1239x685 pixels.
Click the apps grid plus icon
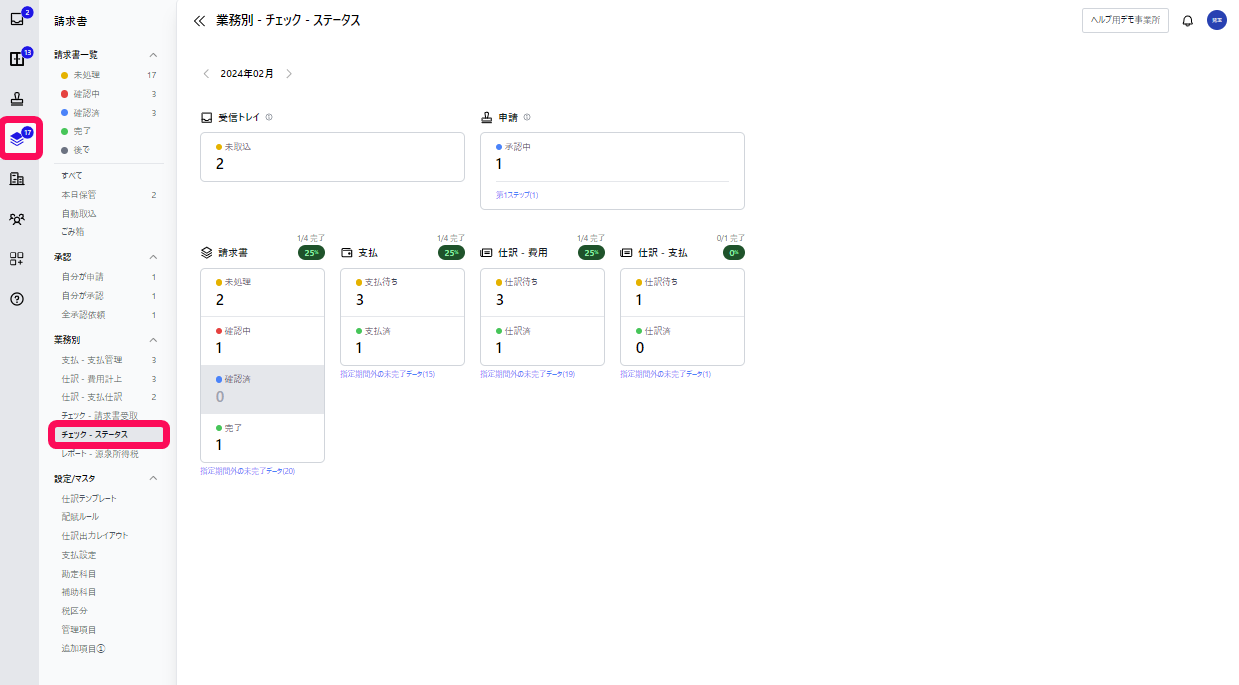point(17,259)
